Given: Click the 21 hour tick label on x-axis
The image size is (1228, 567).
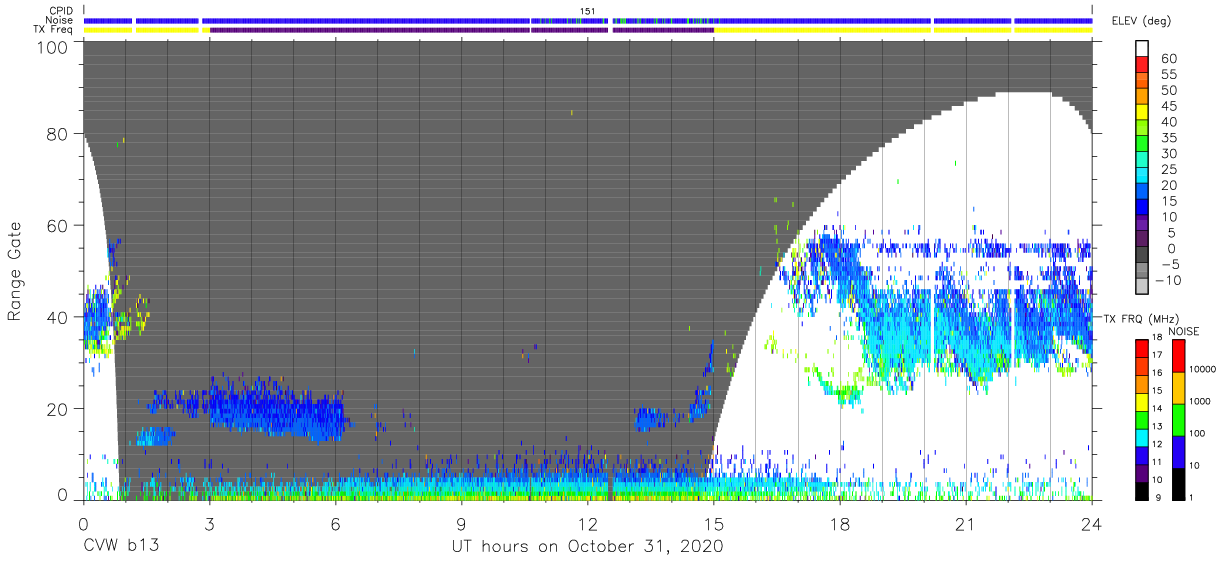Looking at the screenshot, I should click(x=965, y=524).
